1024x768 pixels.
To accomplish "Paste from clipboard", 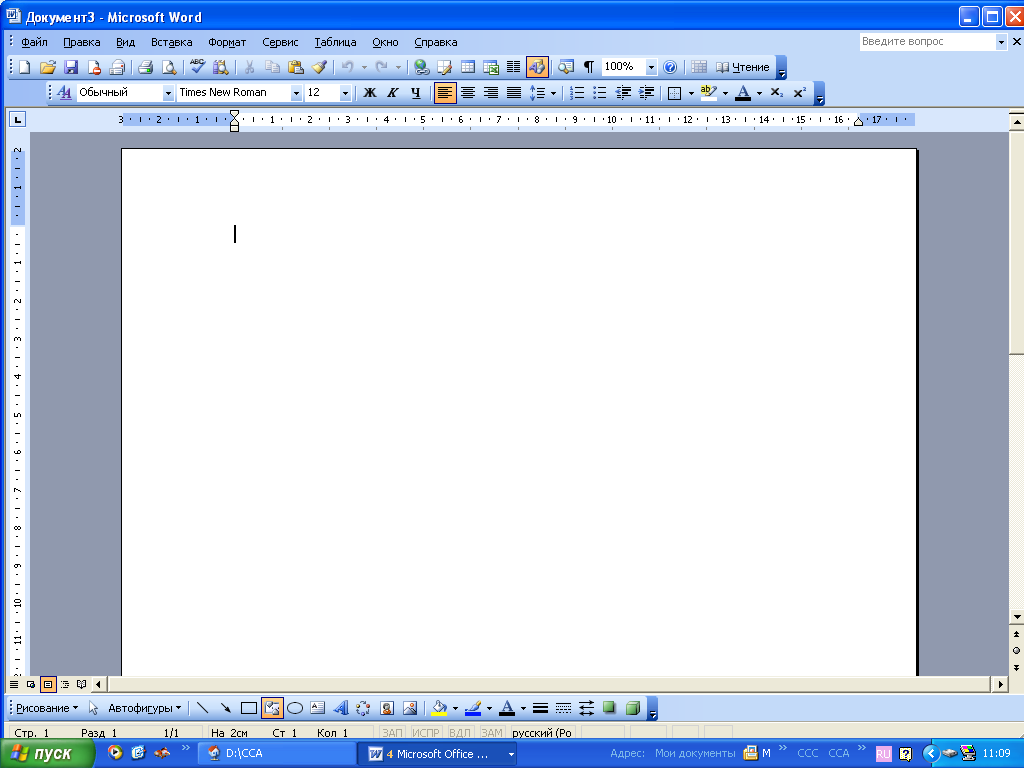I will click(296, 67).
